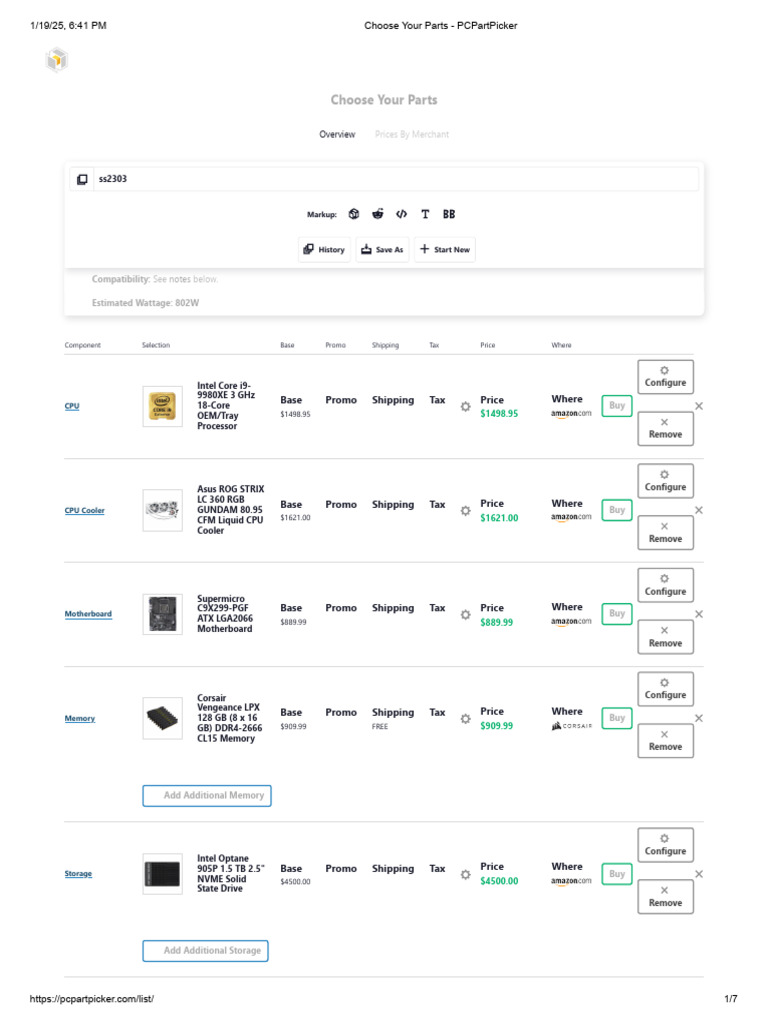The width and height of the screenshot is (768, 1024).
Task: Open the Motherboard component link
Action: point(88,614)
